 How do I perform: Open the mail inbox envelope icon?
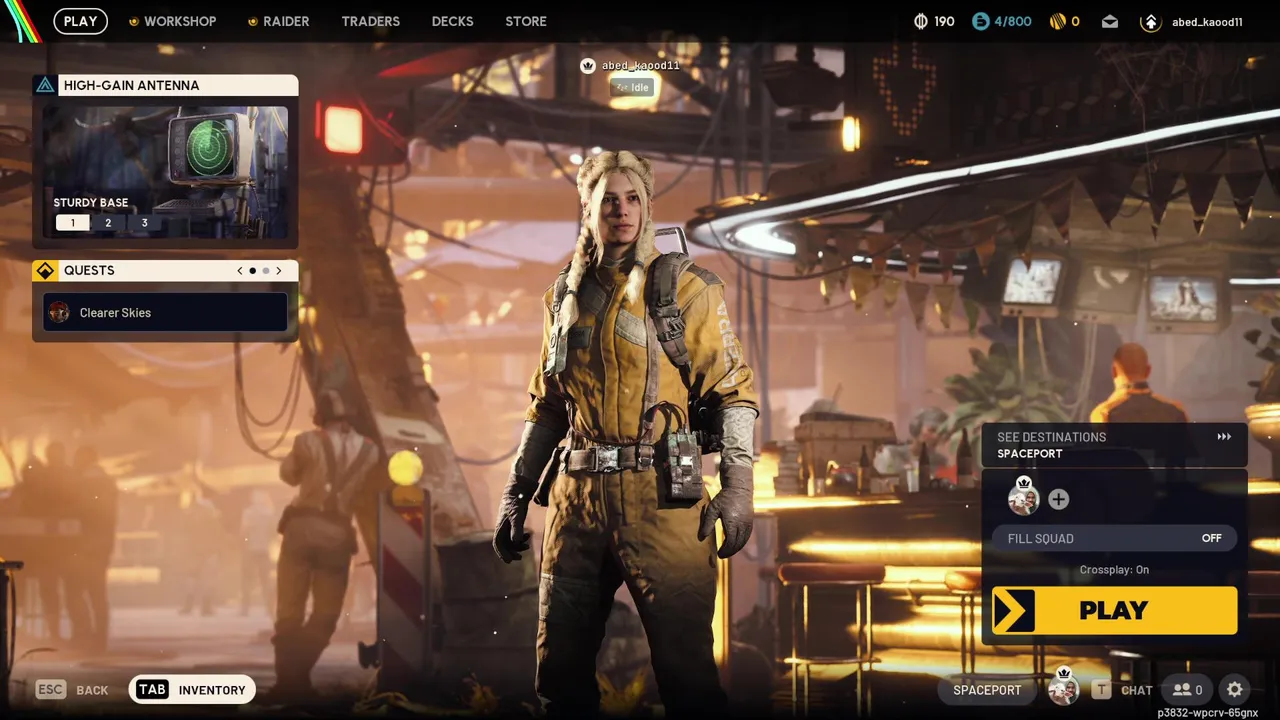pos(1110,21)
